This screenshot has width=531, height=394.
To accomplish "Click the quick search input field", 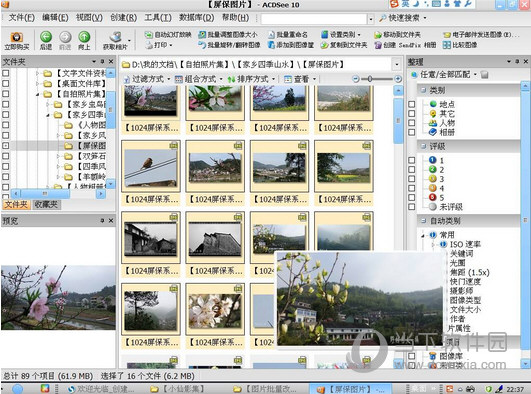I will point(314,18).
